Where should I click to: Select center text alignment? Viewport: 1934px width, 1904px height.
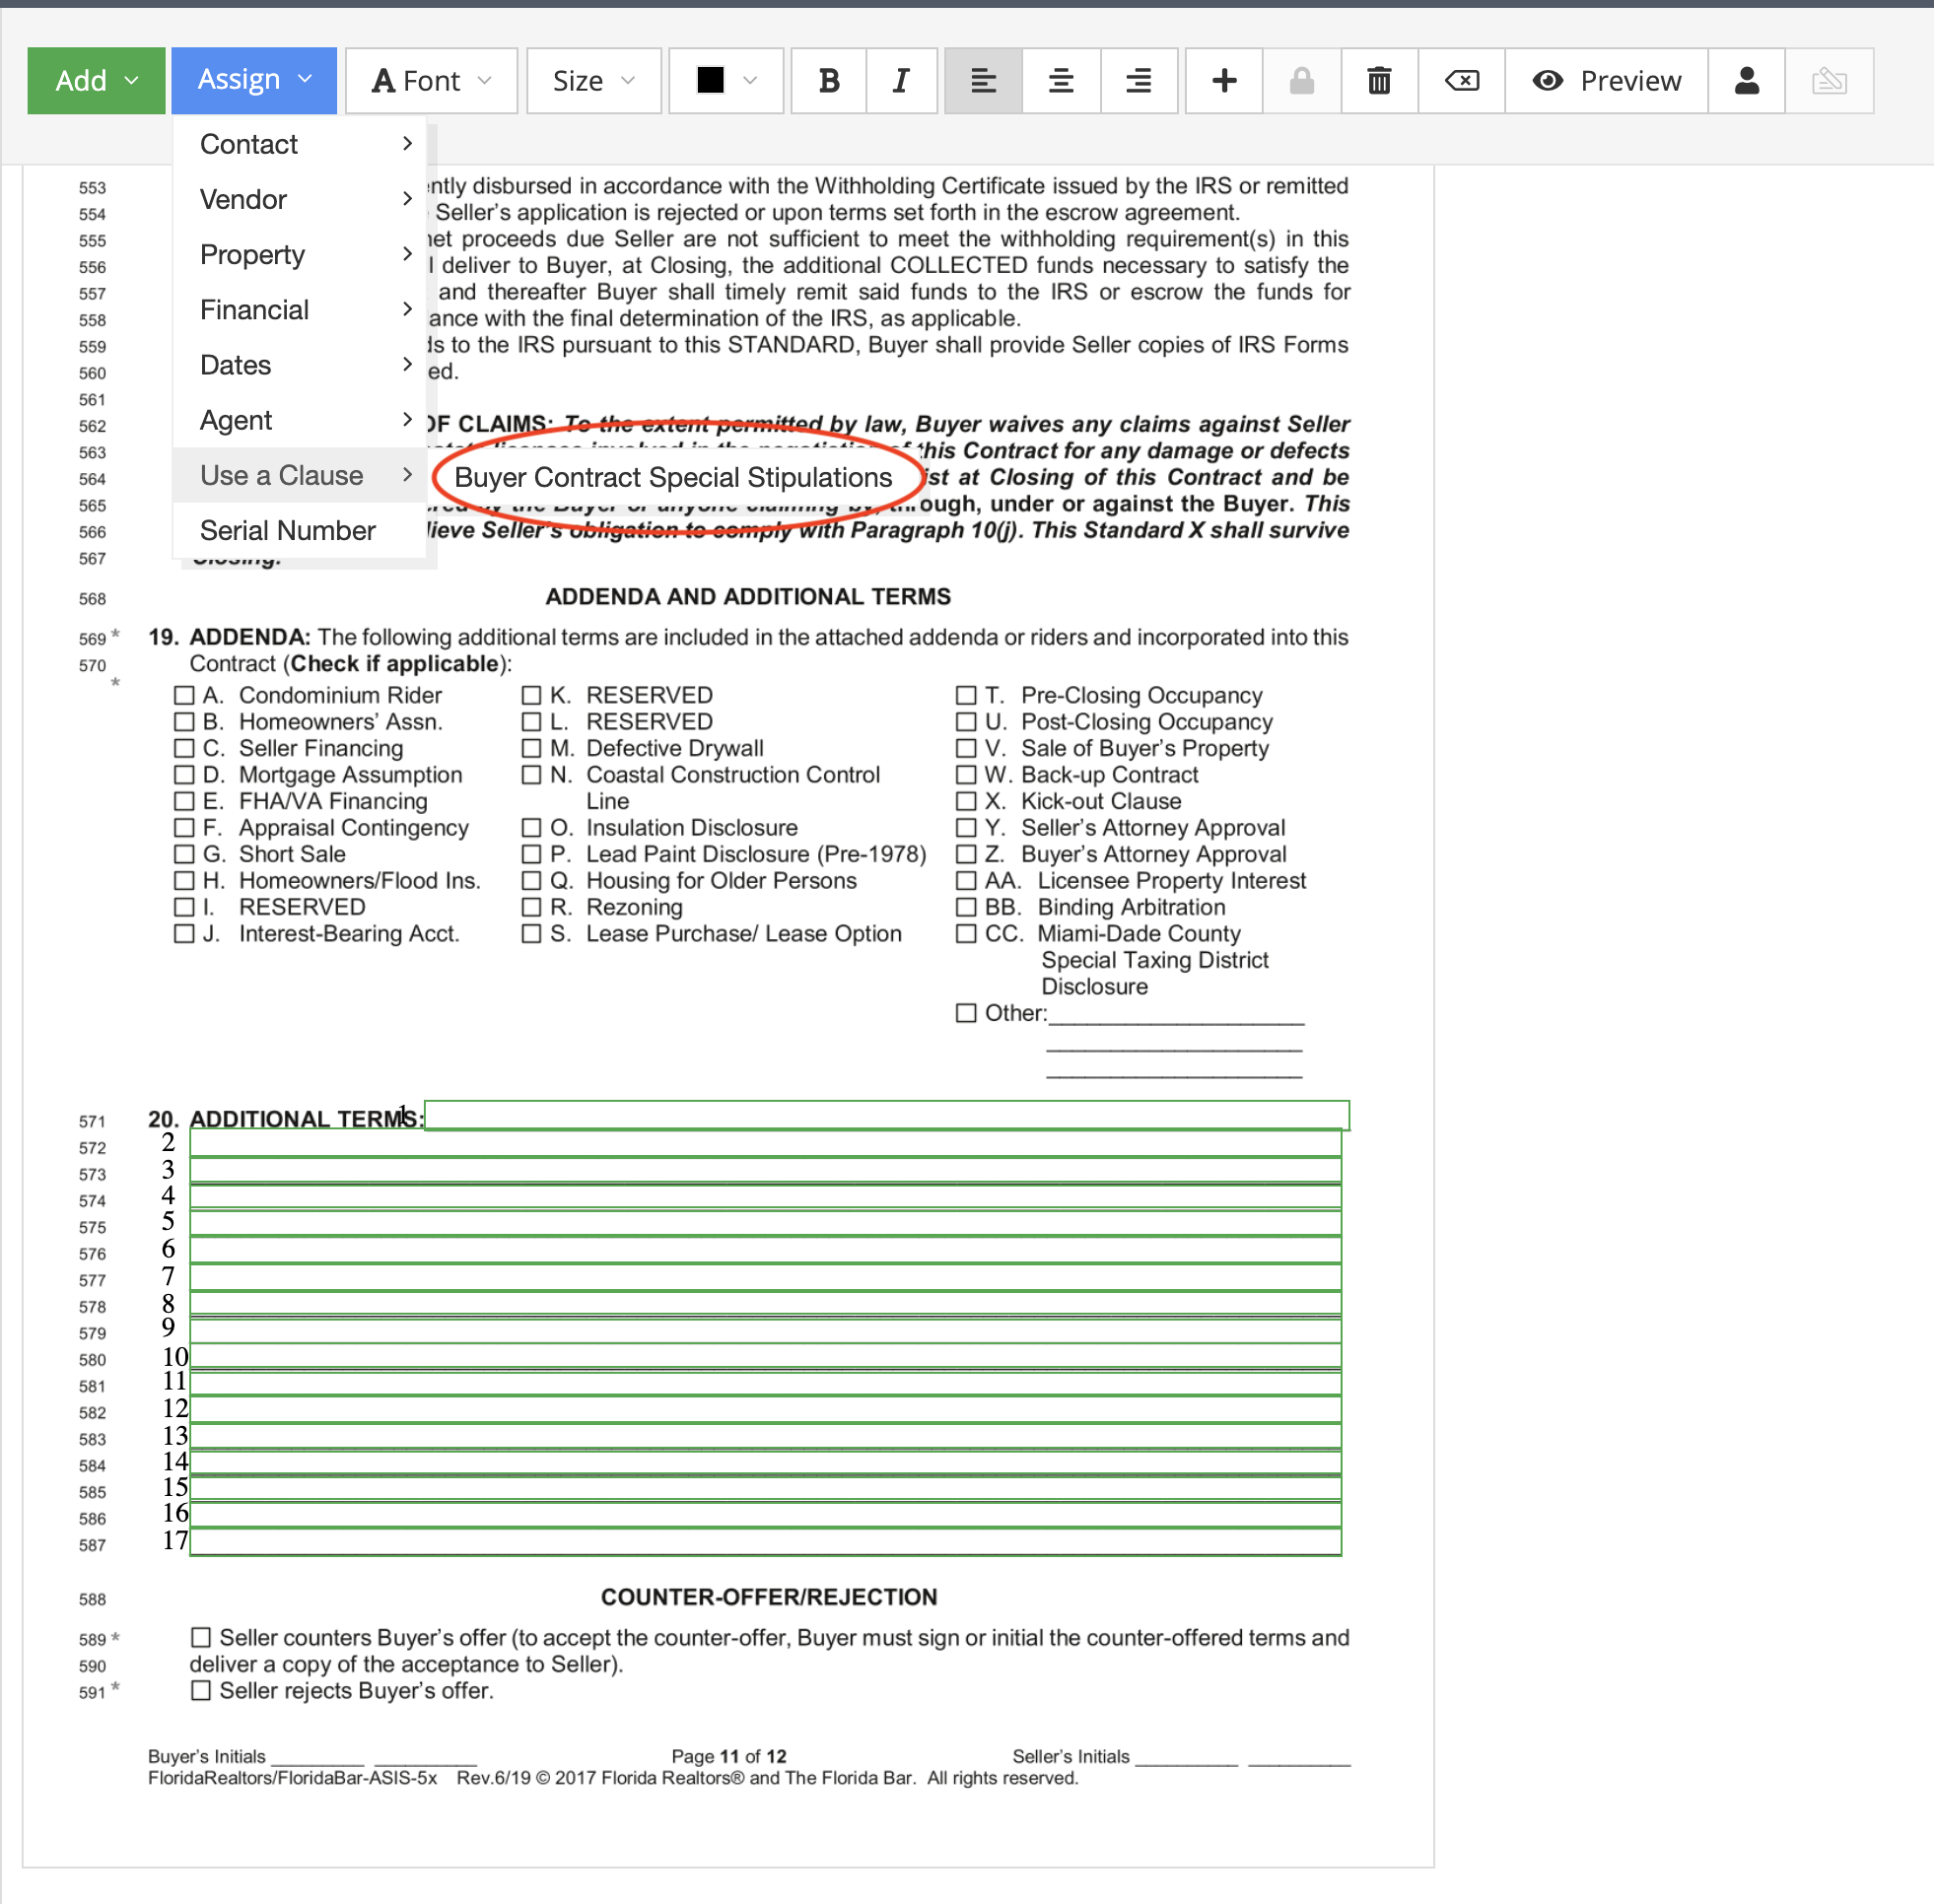point(1060,80)
